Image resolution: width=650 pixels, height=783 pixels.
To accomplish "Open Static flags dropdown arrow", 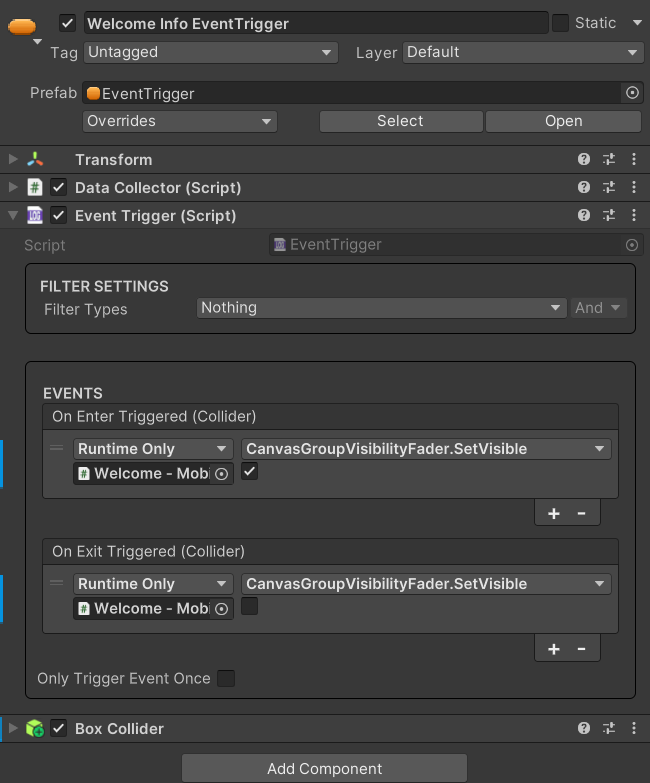I will (637, 23).
